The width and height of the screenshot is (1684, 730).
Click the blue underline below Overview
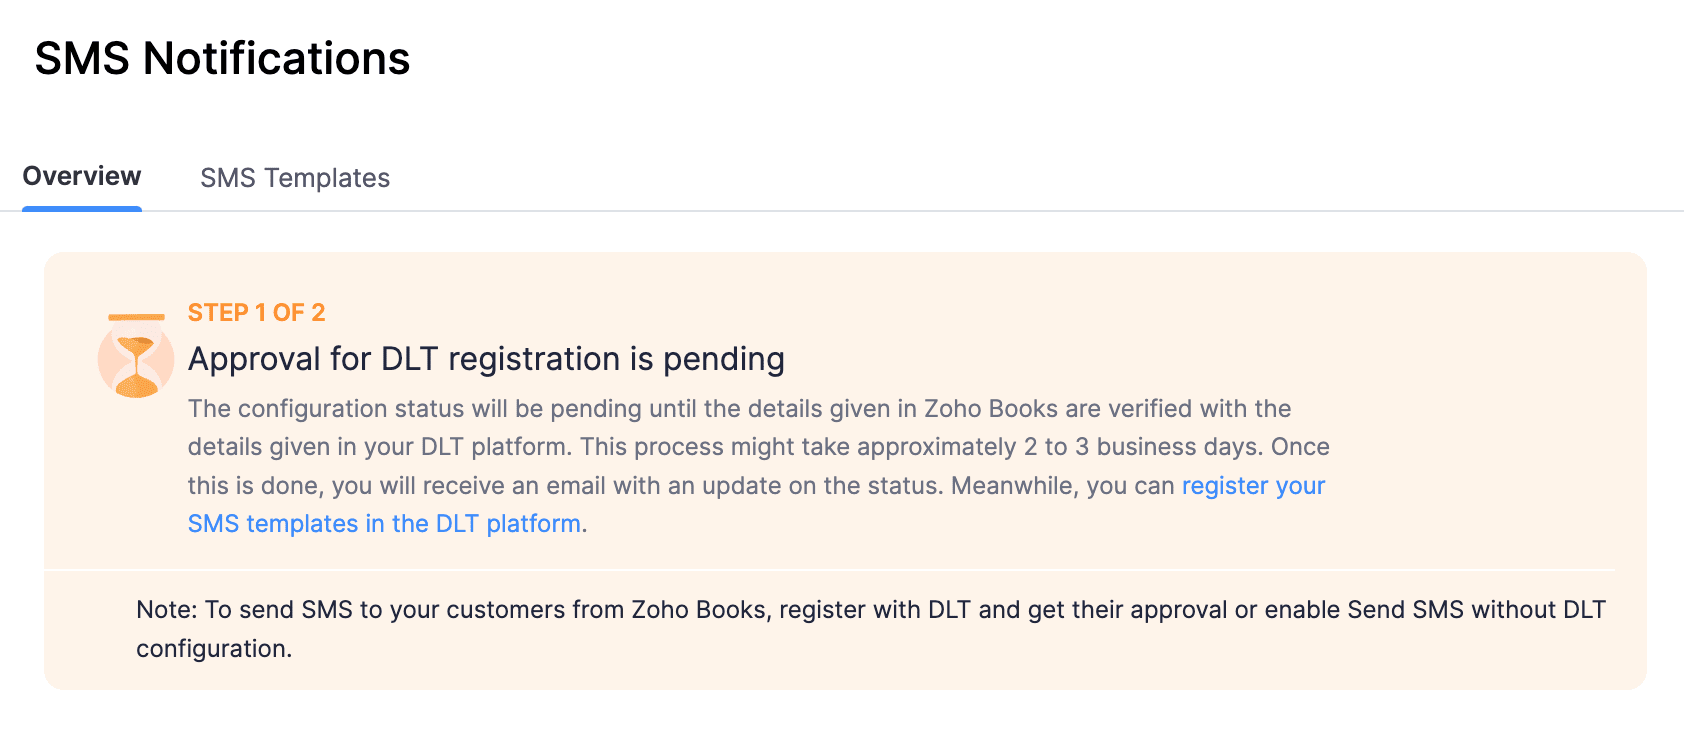83,208
